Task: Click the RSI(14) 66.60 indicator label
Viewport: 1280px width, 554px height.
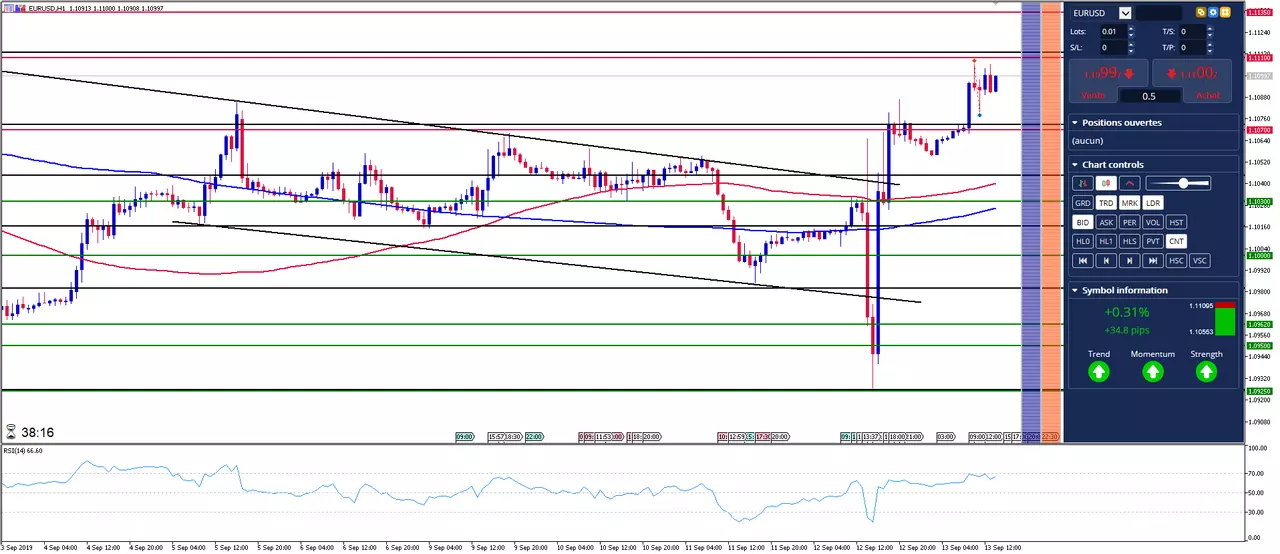Action: tap(22, 451)
